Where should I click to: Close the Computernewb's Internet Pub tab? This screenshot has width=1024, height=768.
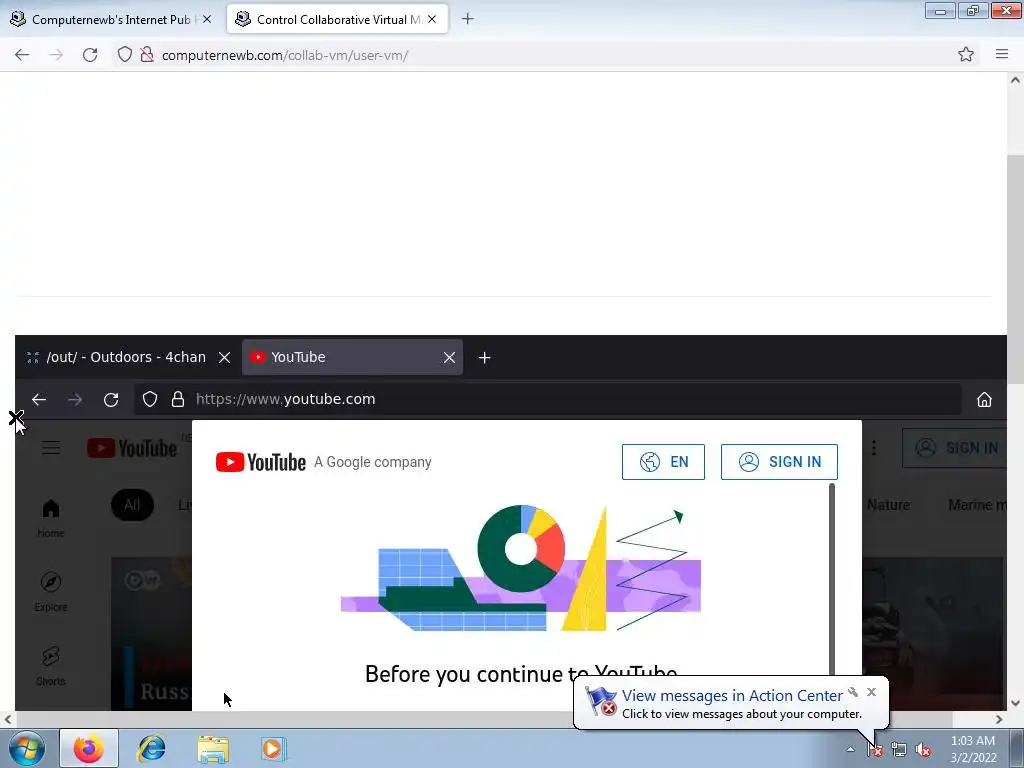coord(207,20)
